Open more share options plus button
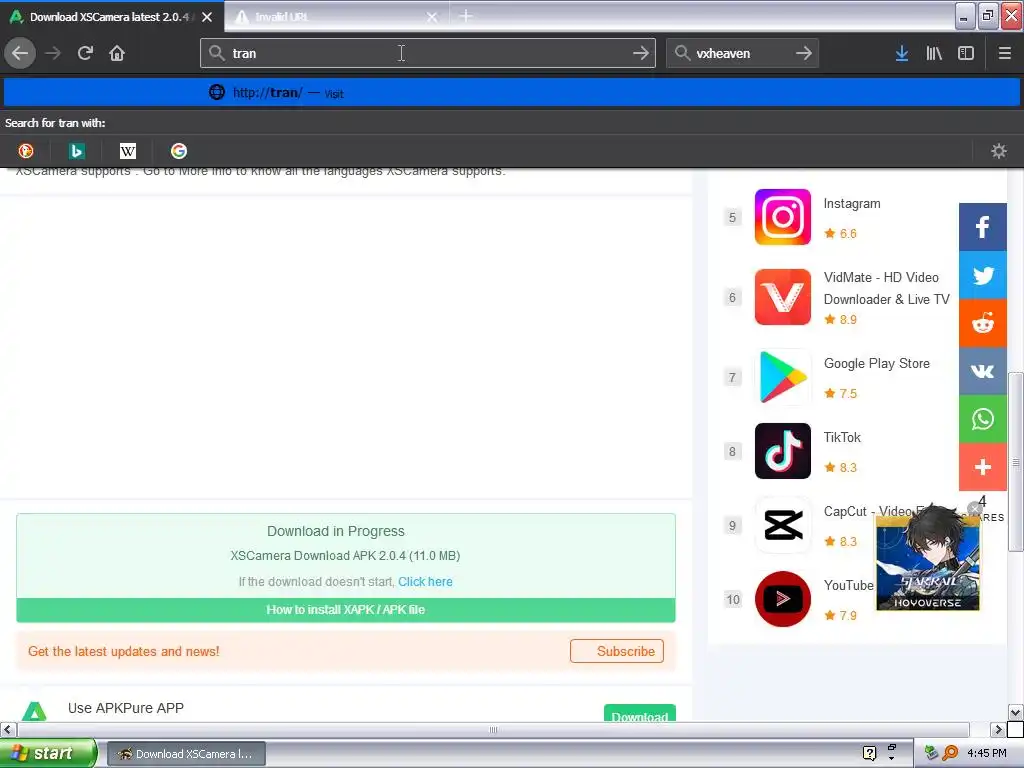 (x=982, y=467)
